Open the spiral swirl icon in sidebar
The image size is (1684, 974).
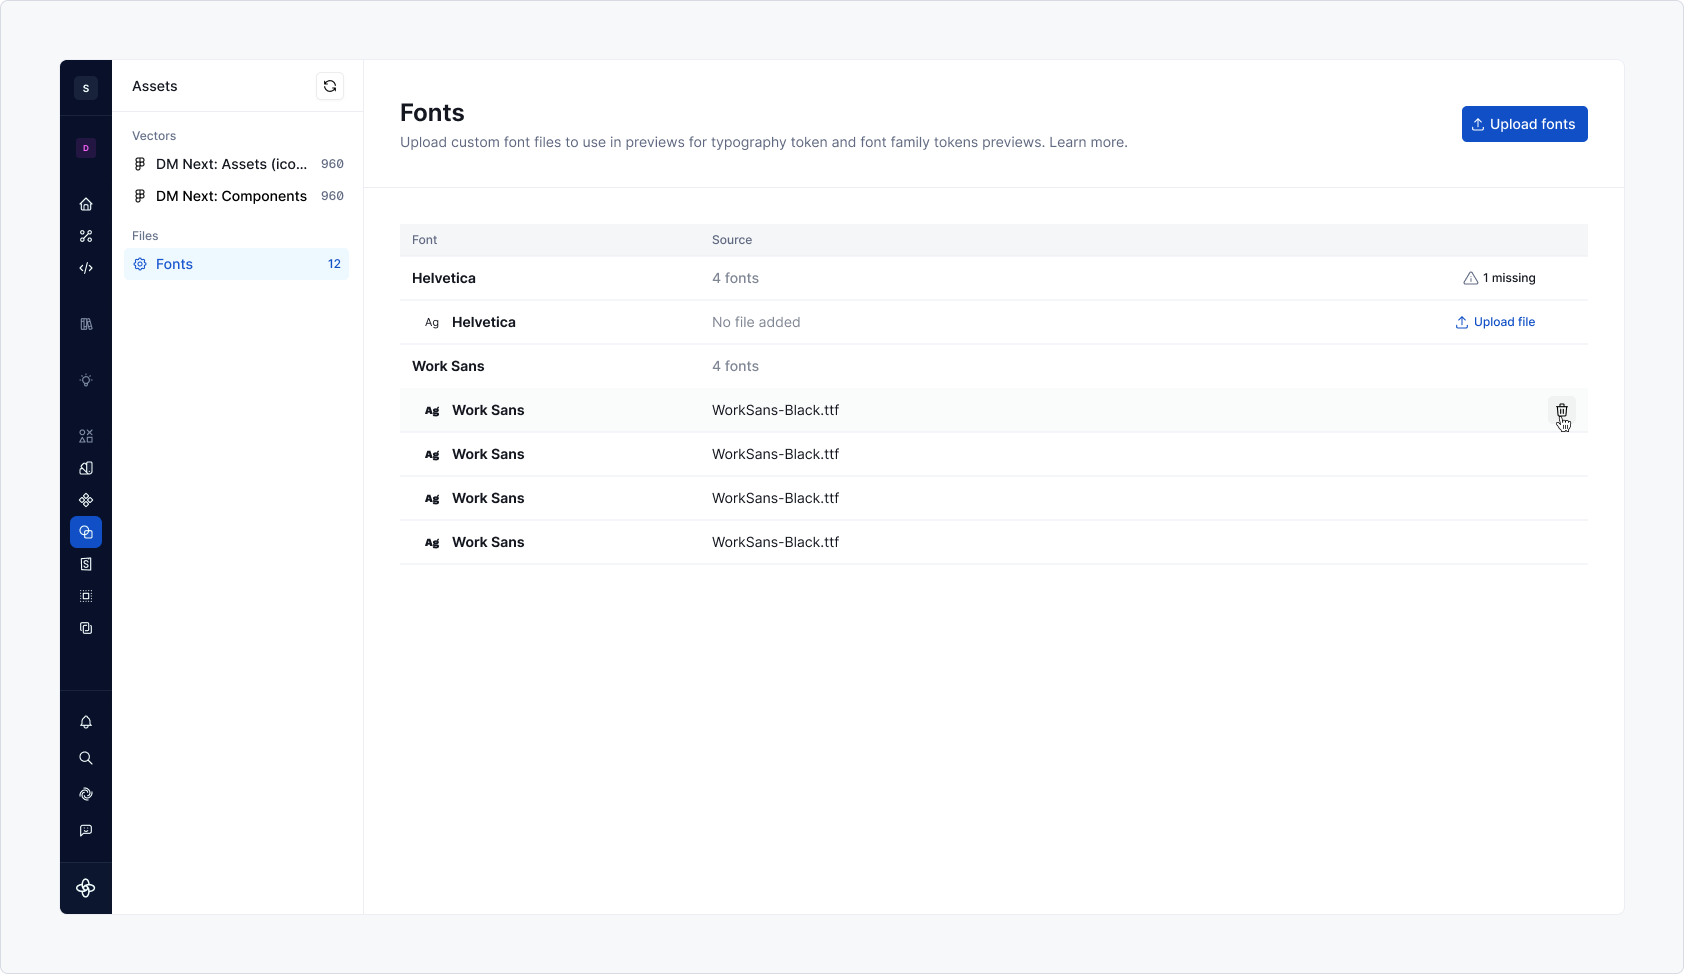click(x=86, y=794)
